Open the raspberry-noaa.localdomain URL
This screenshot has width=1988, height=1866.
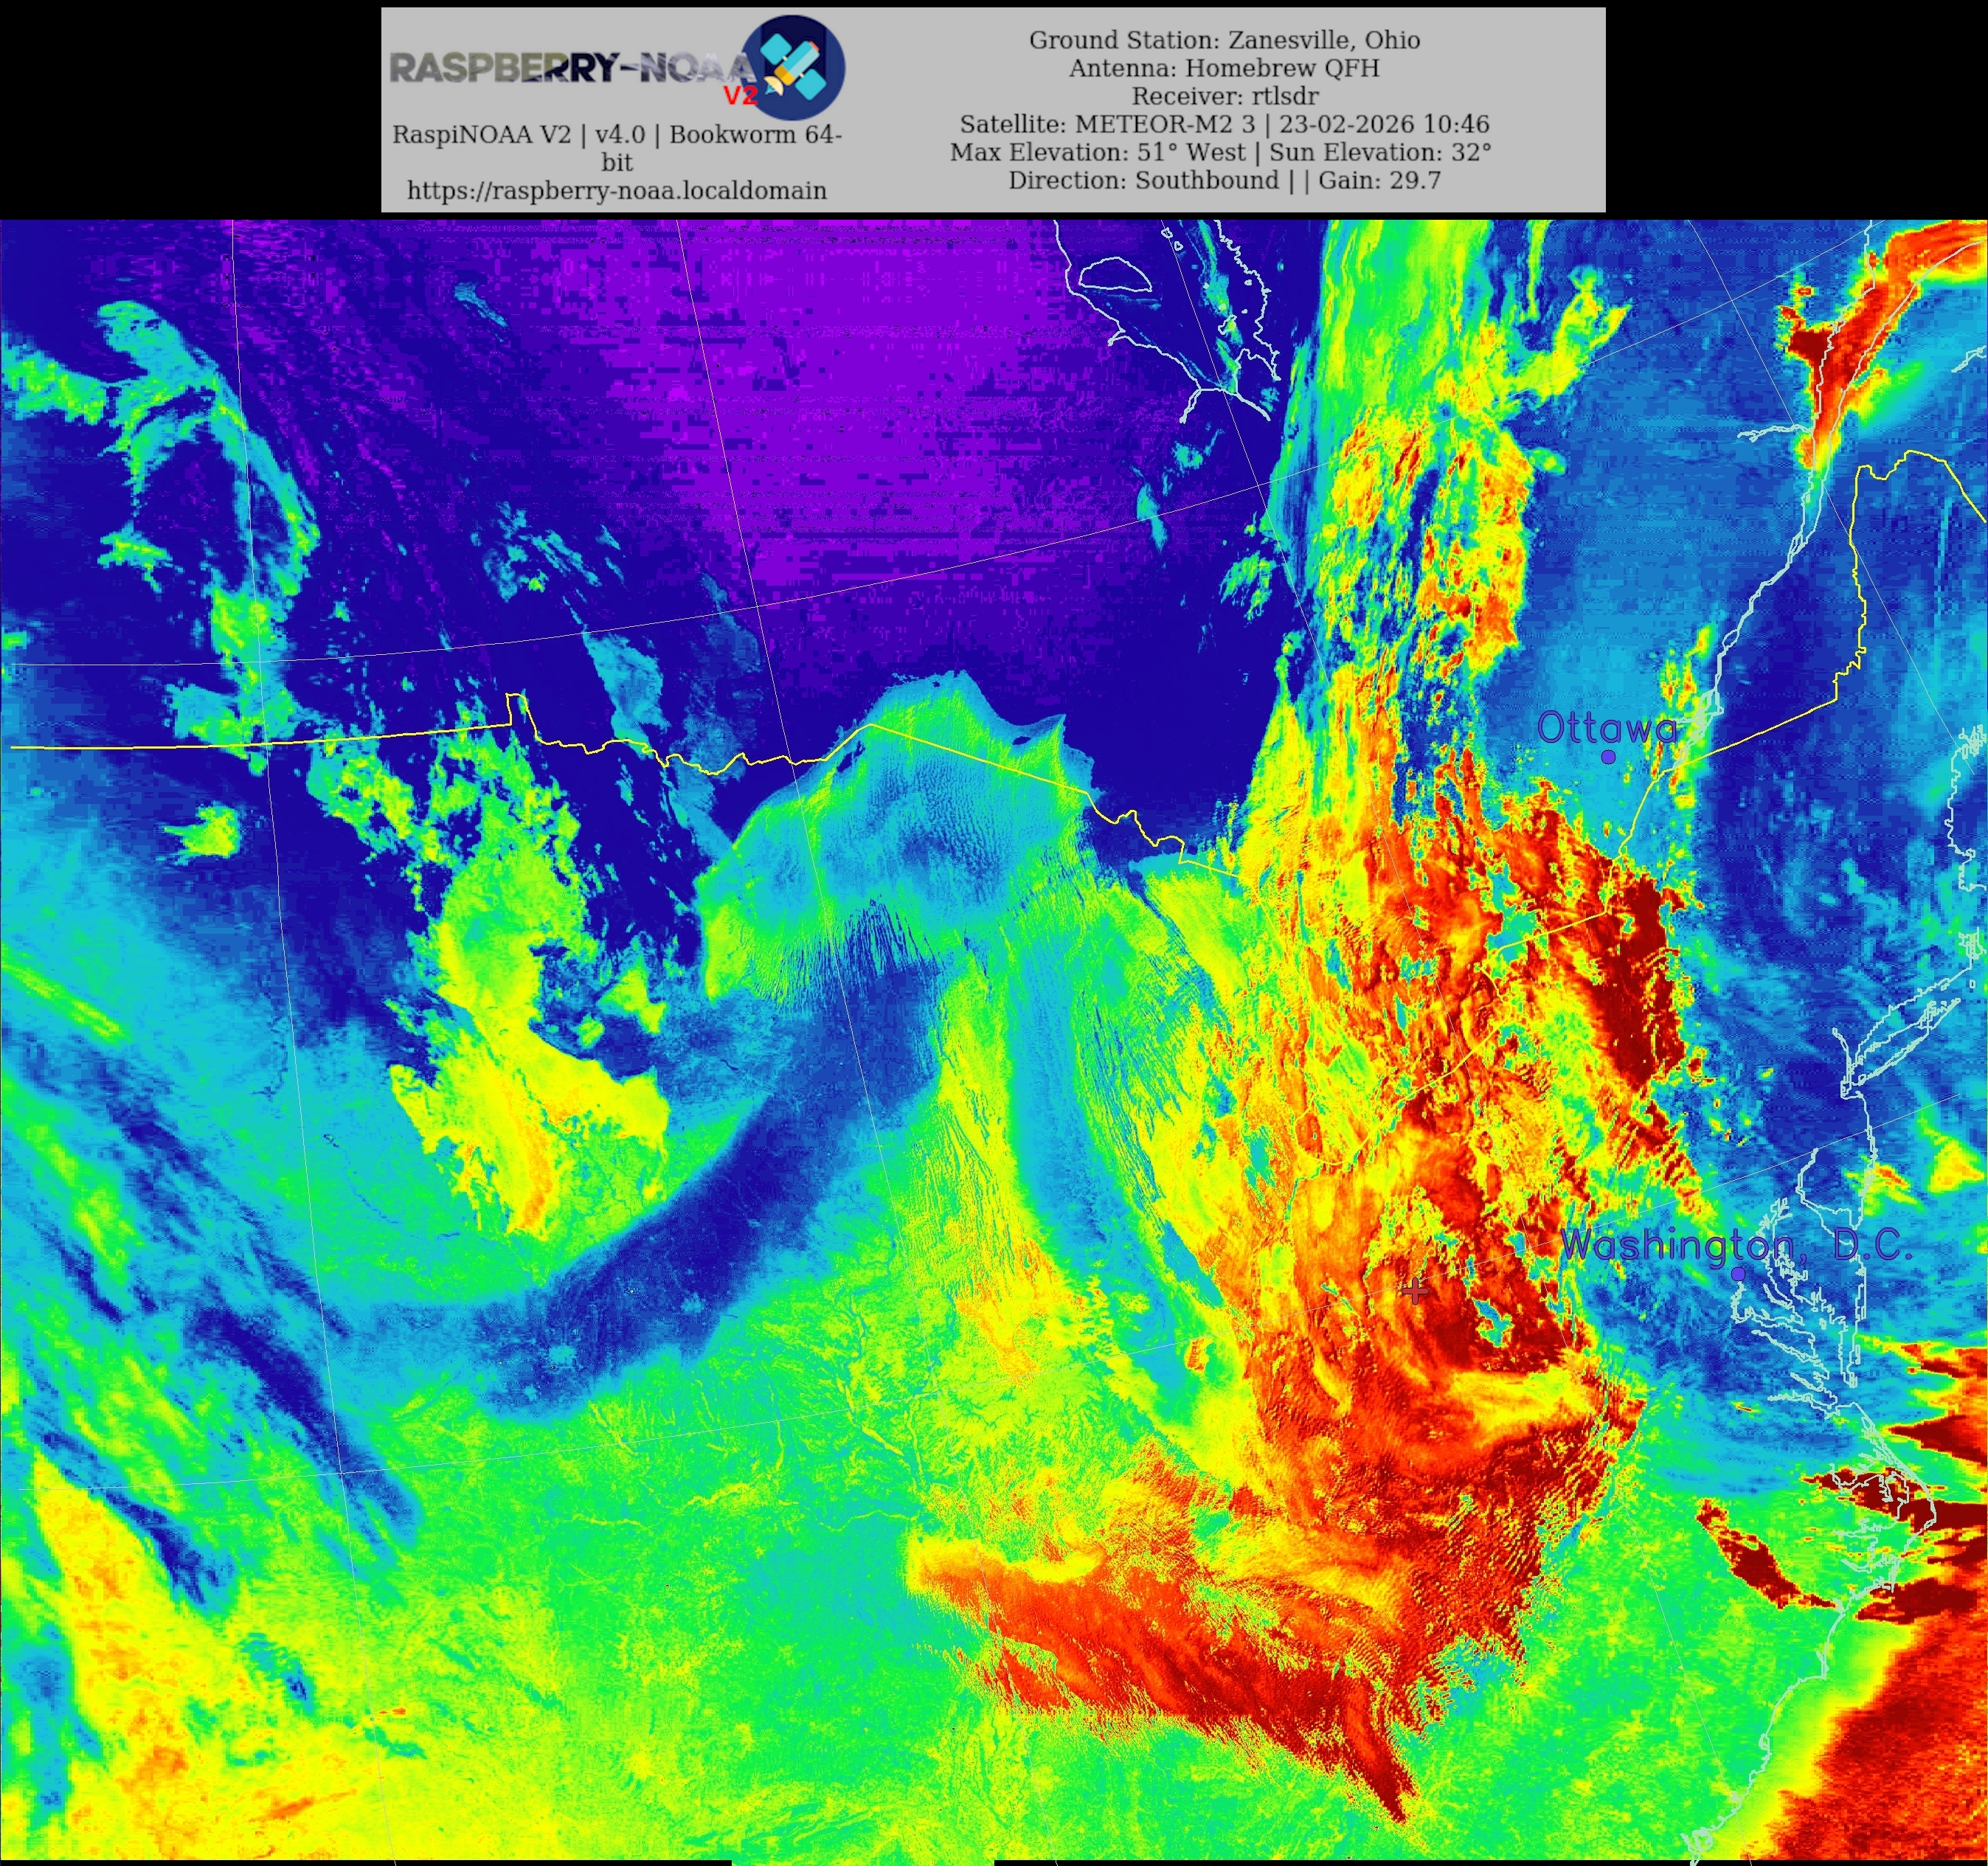coord(617,190)
